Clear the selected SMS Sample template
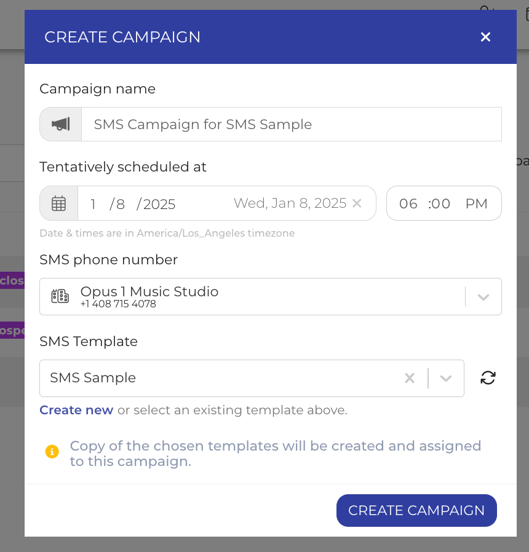 coord(409,378)
